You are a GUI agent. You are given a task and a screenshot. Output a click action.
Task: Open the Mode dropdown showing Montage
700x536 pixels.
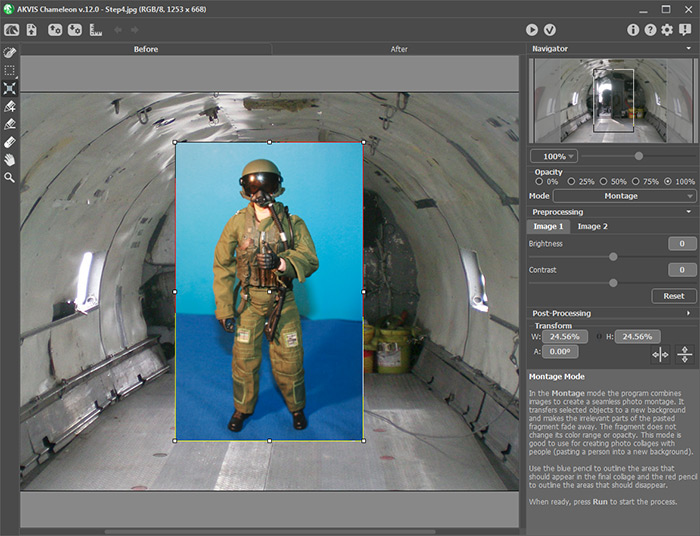click(x=625, y=196)
